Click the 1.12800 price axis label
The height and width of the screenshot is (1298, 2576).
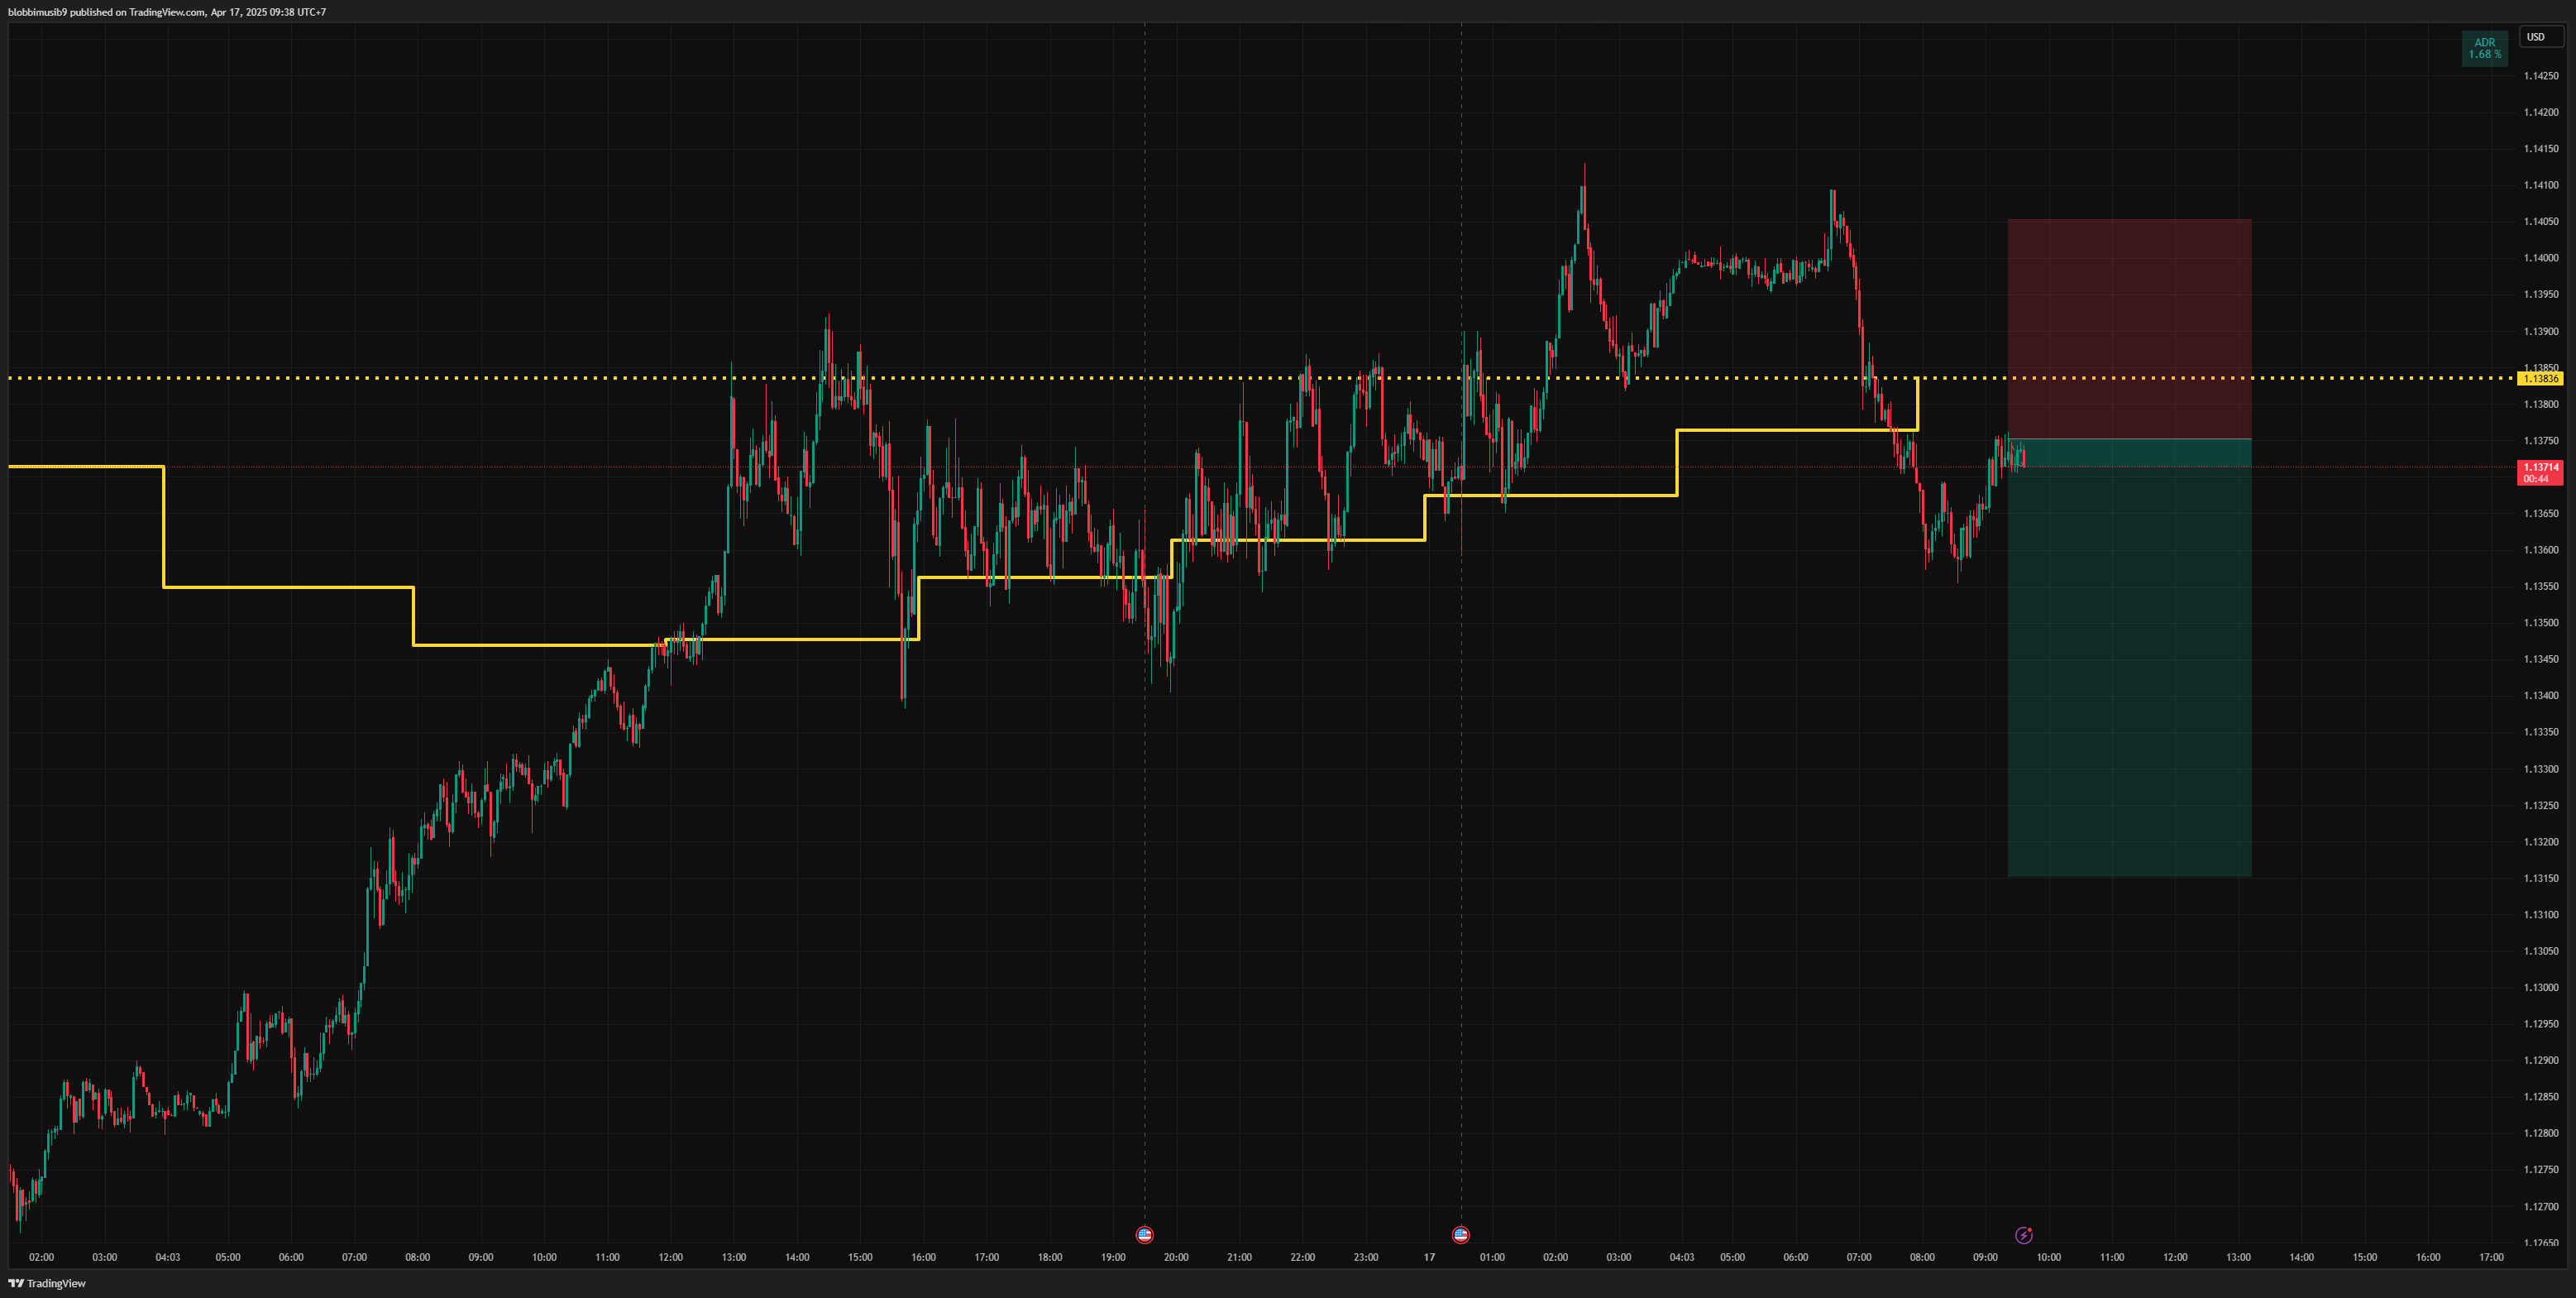click(x=2541, y=1133)
